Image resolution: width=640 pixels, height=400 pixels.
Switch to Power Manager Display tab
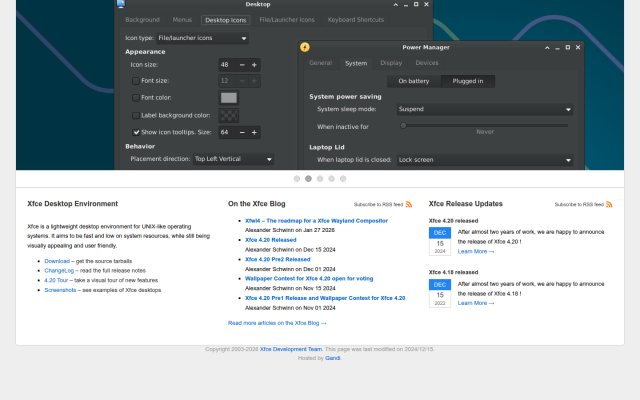(x=391, y=63)
